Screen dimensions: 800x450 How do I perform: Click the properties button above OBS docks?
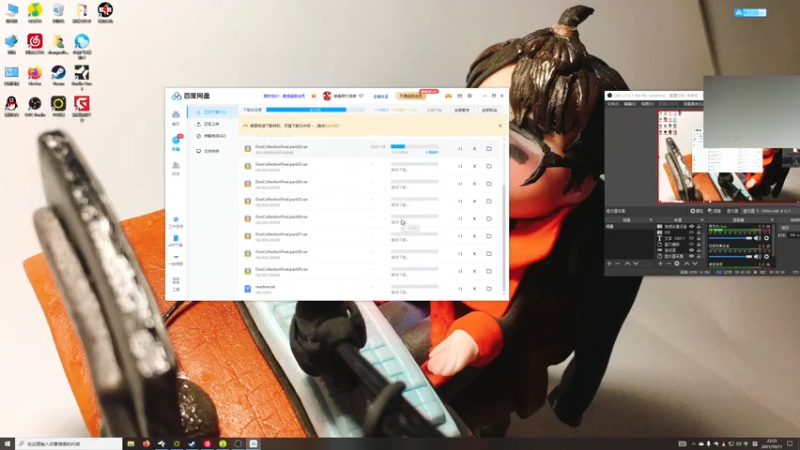pos(697,211)
